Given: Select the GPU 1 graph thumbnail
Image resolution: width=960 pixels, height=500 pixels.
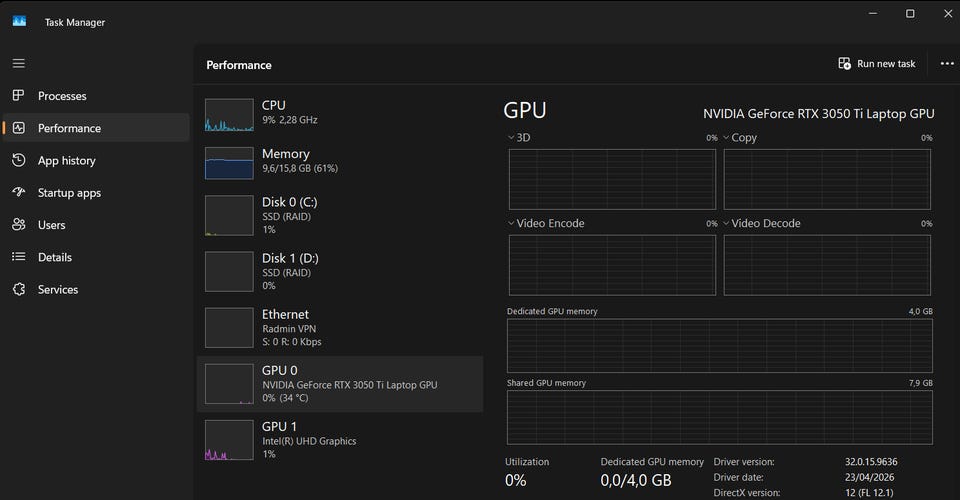Looking at the screenshot, I should click(229, 440).
